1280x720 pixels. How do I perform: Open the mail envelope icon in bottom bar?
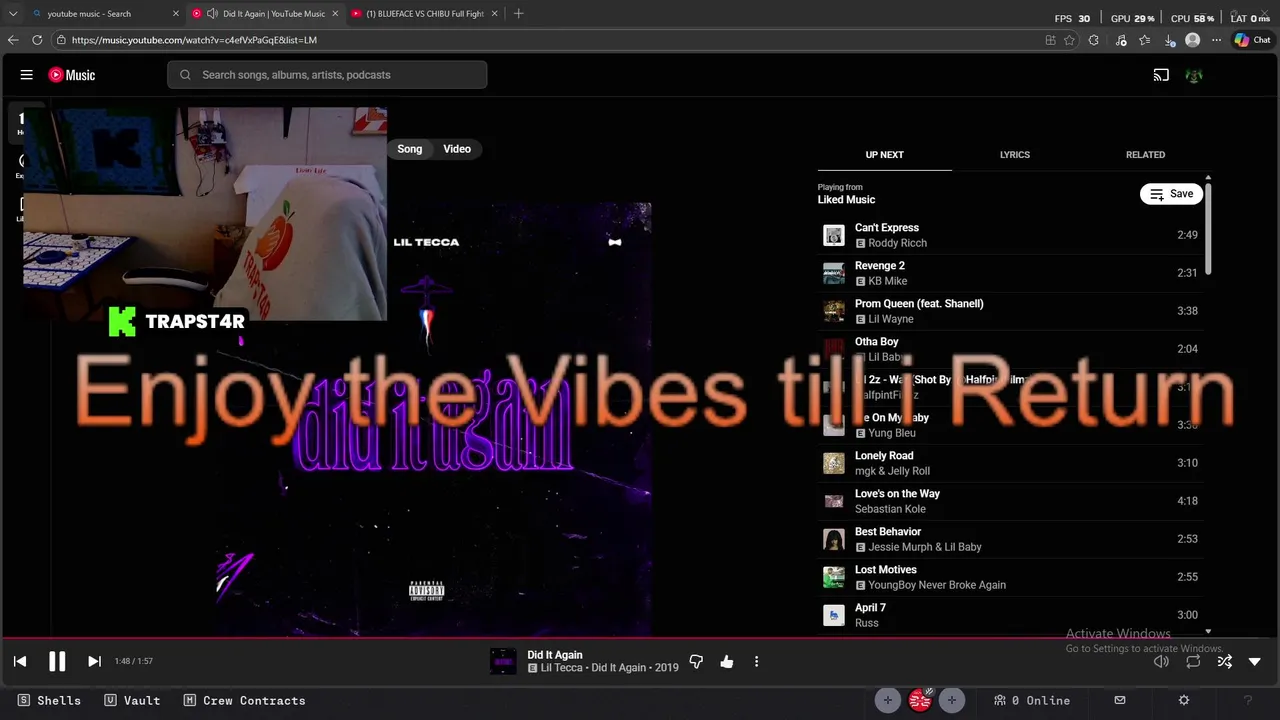[x=1120, y=701]
